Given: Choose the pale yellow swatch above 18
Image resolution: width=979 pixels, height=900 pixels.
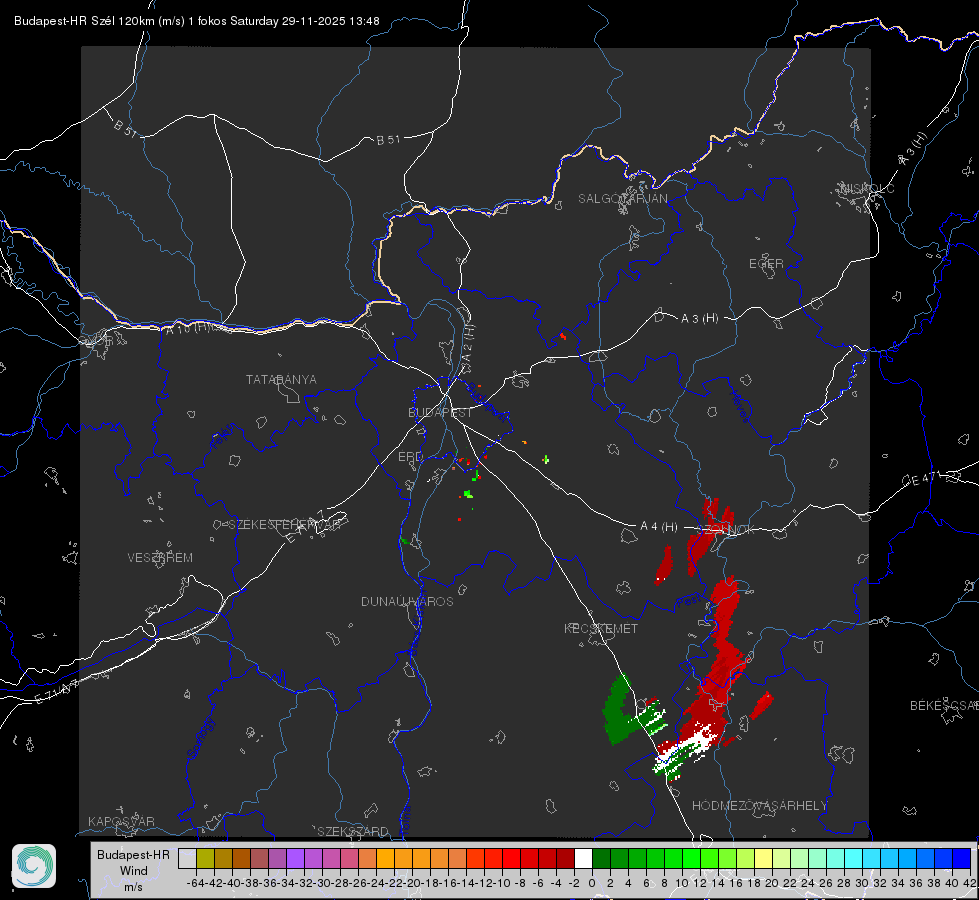Looking at the screenshot, I should pos(764,858).
